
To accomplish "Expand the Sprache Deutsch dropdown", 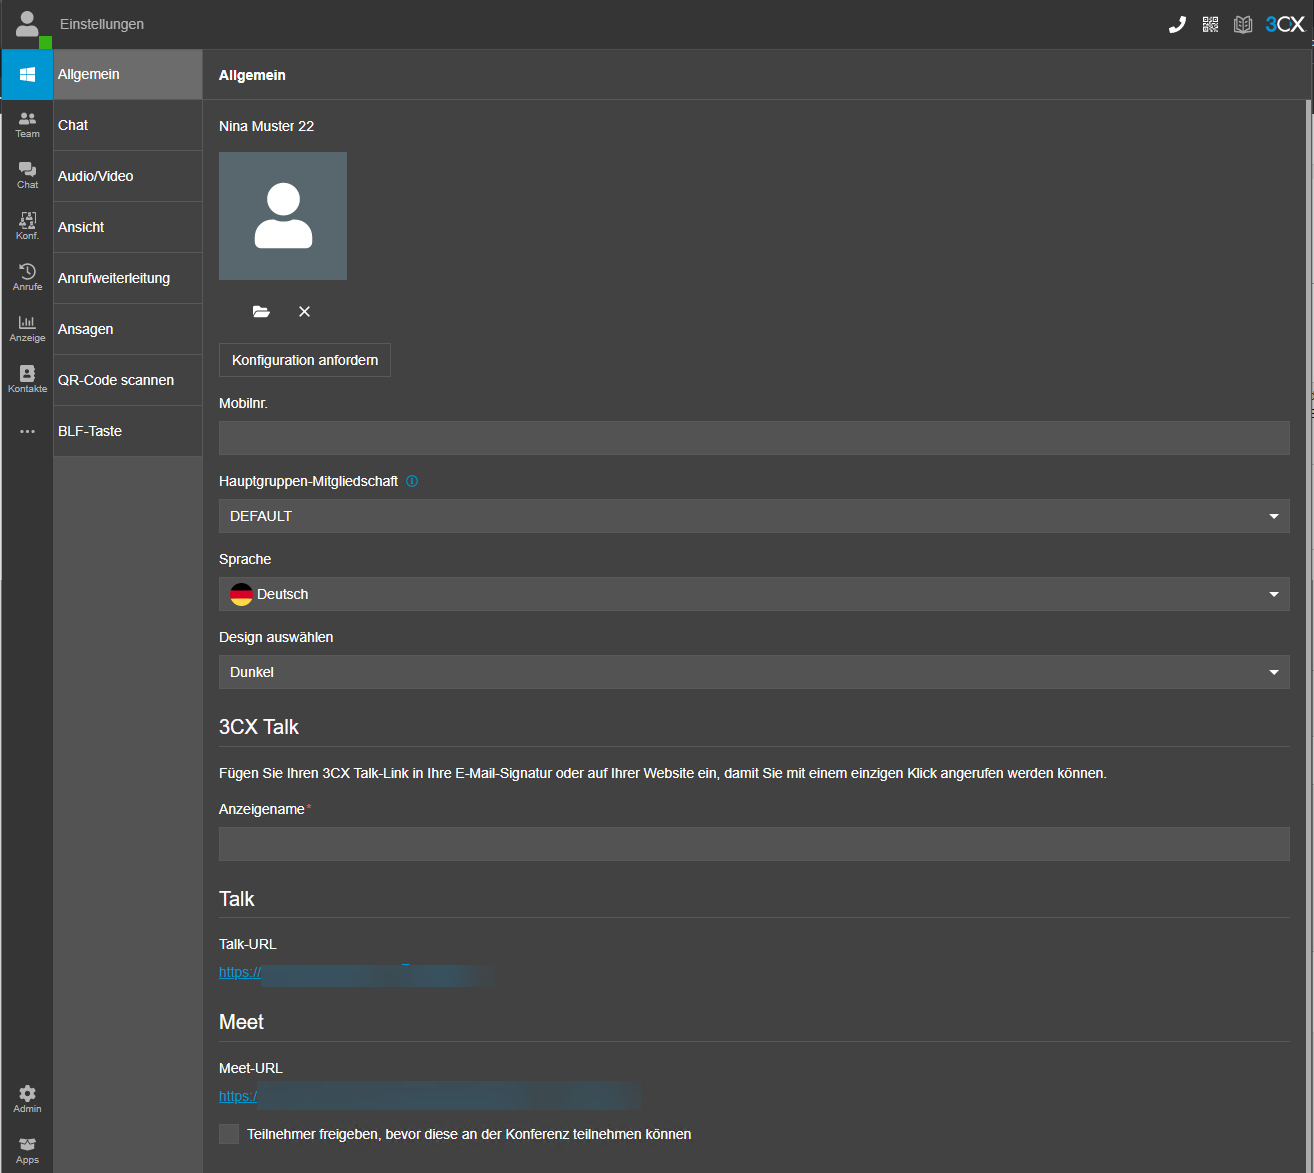I will pos(754,594).
